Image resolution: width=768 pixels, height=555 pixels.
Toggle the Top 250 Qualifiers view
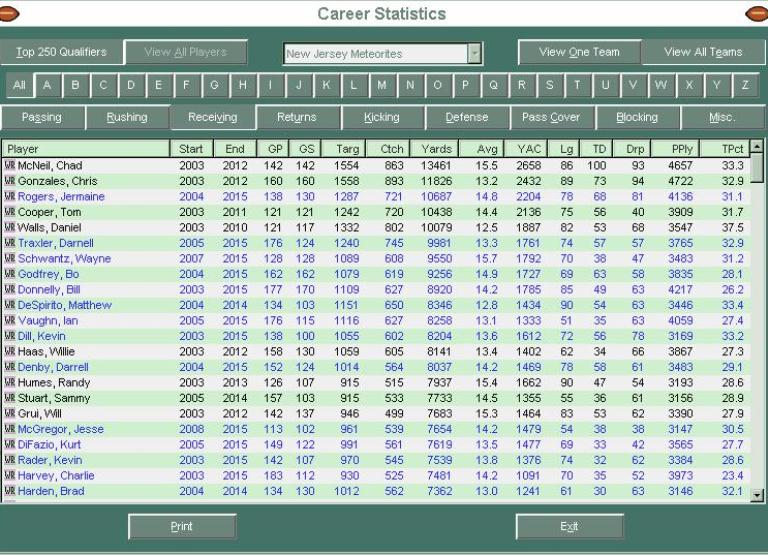point(60,53)
